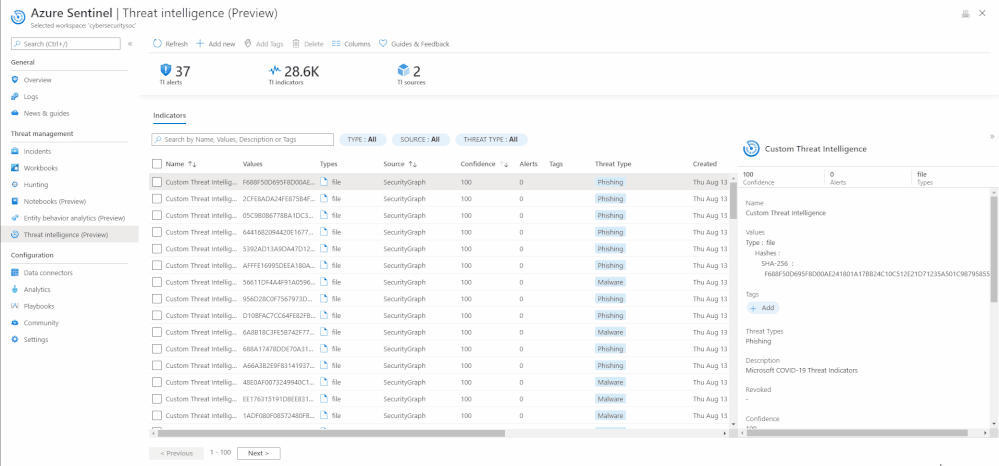Click the Alerts column header
Image resolution: width=999 pixels, height=466 pixels.
coord(529,164)
